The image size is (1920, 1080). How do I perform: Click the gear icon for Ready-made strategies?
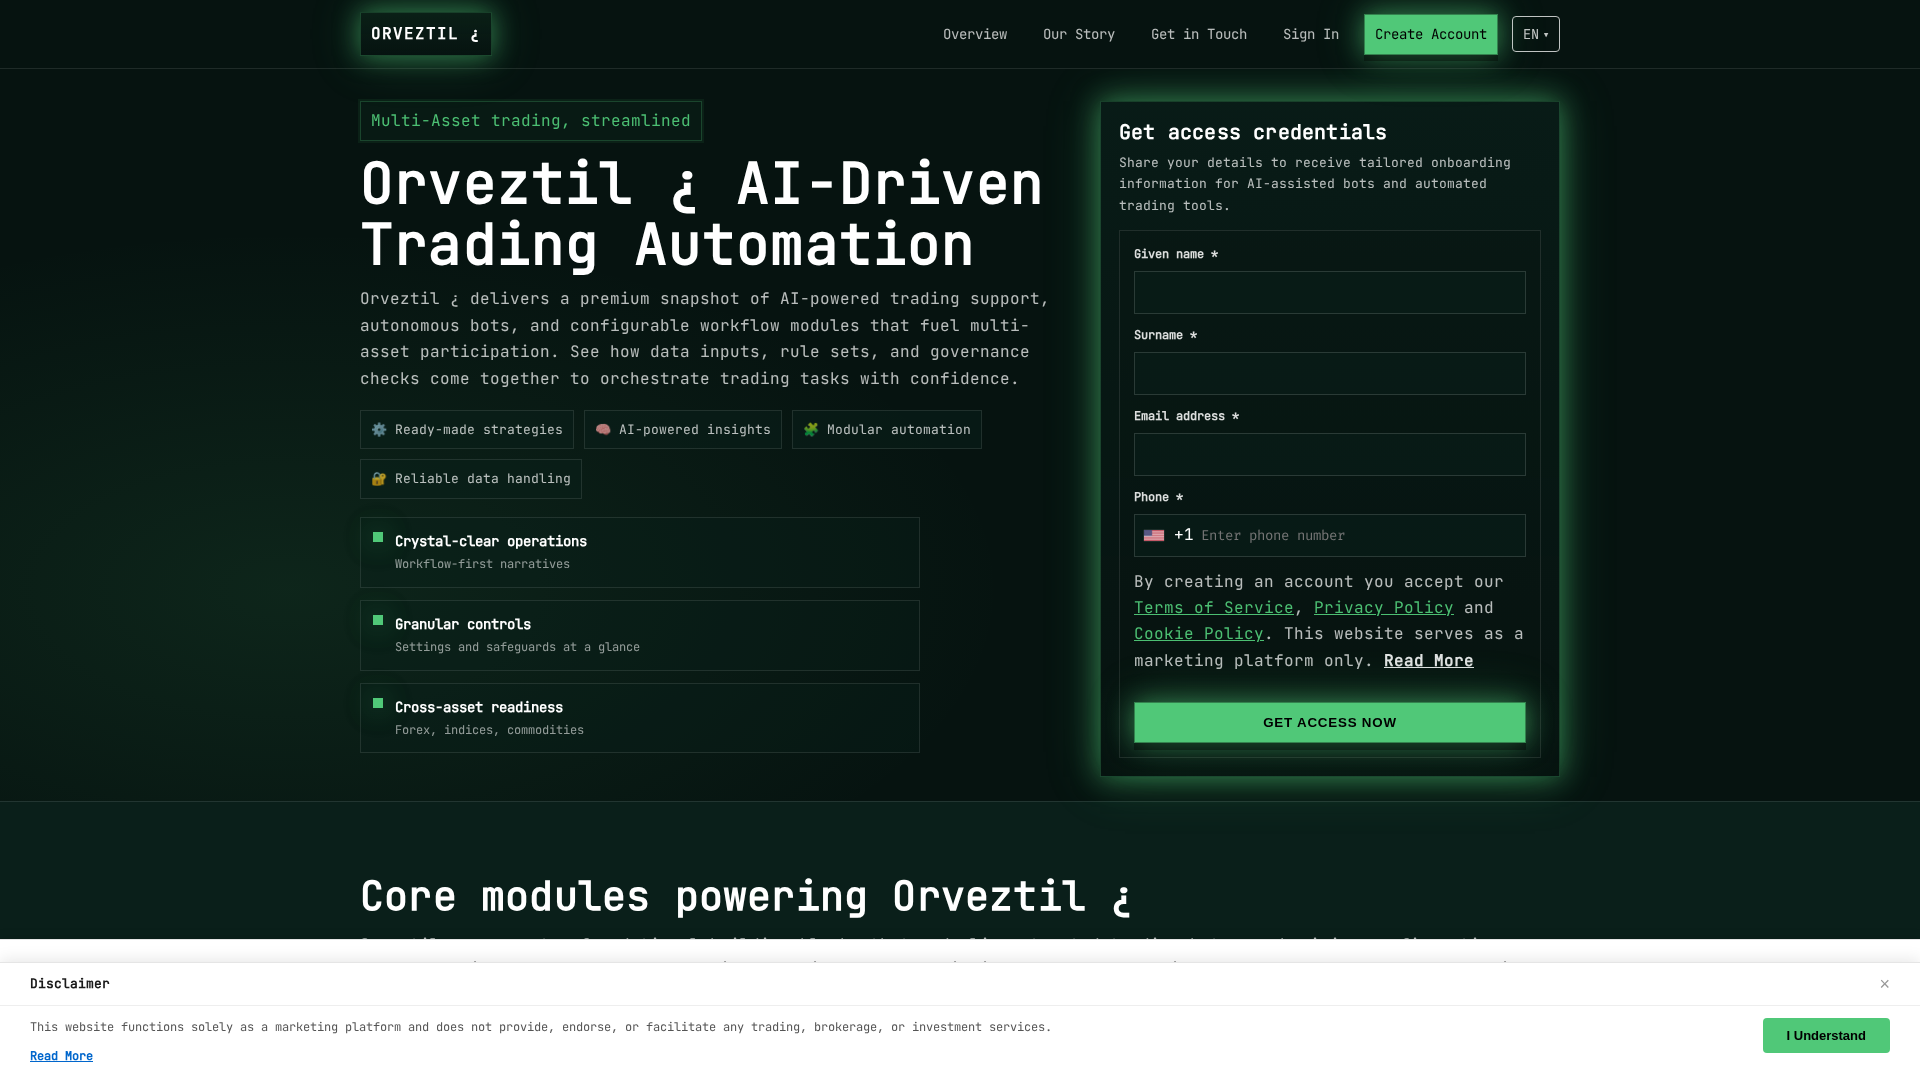pyautogui.click(x=379, y=429)
